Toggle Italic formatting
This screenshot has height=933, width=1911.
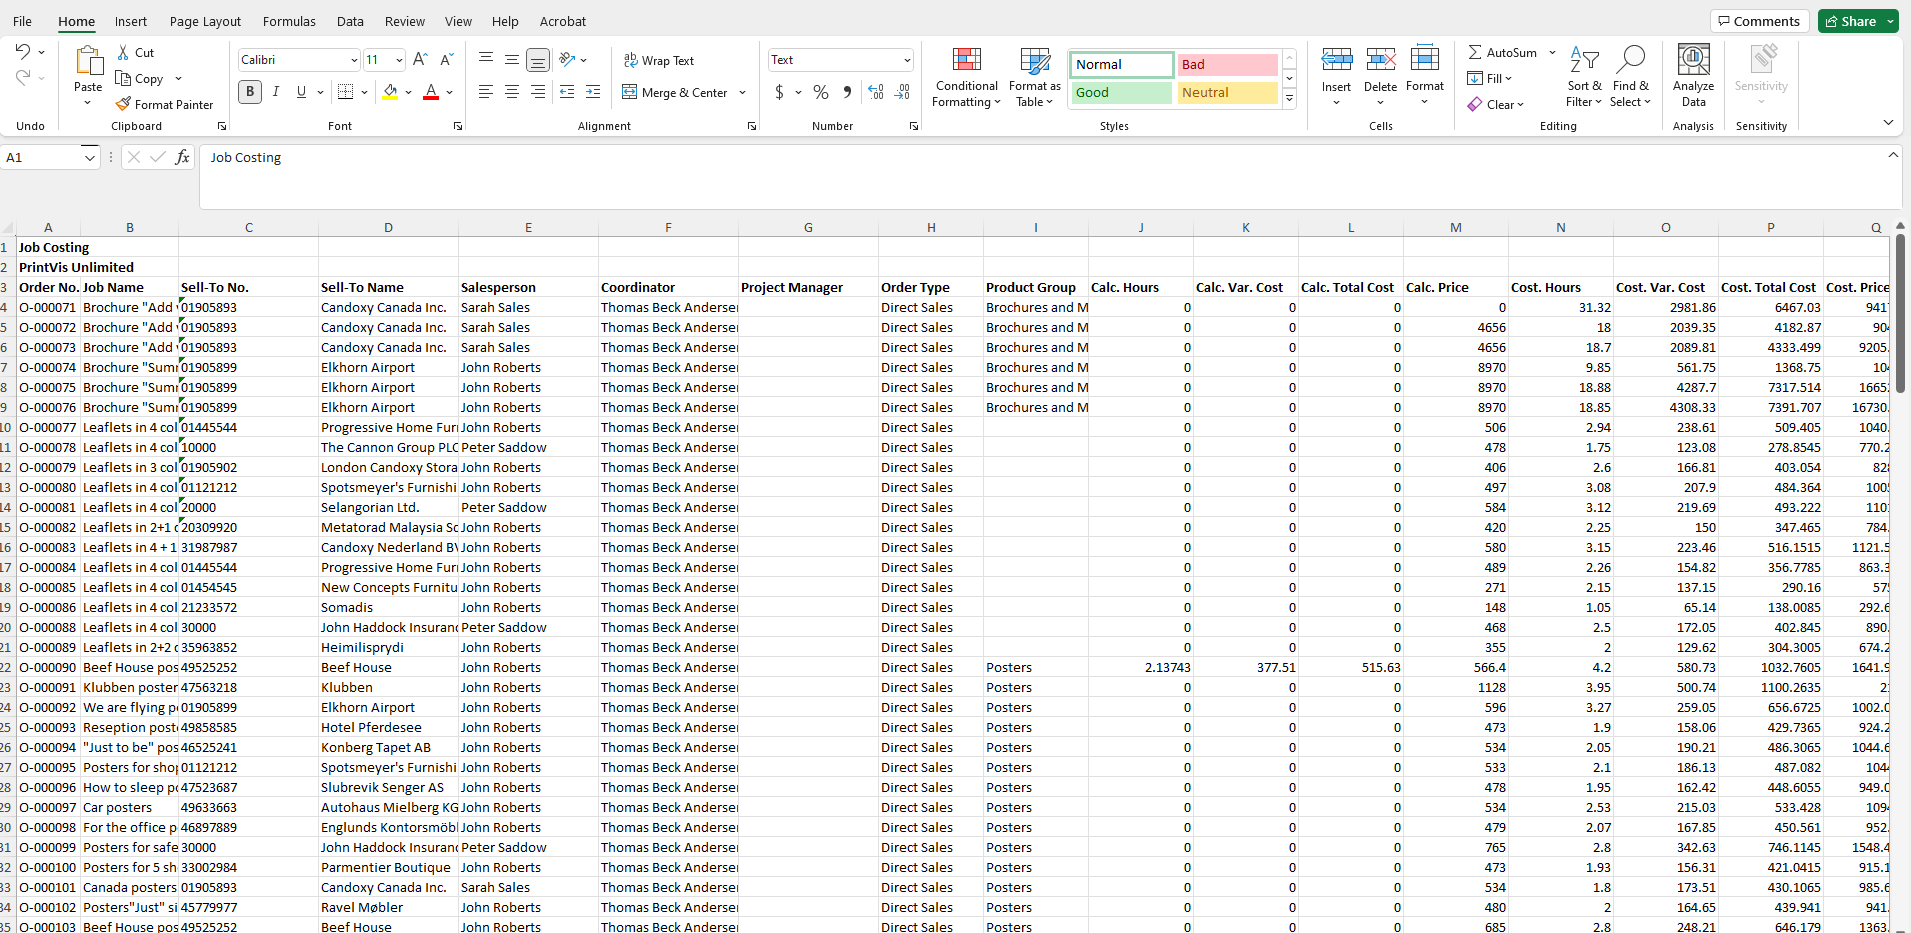(x=276, y=92)
